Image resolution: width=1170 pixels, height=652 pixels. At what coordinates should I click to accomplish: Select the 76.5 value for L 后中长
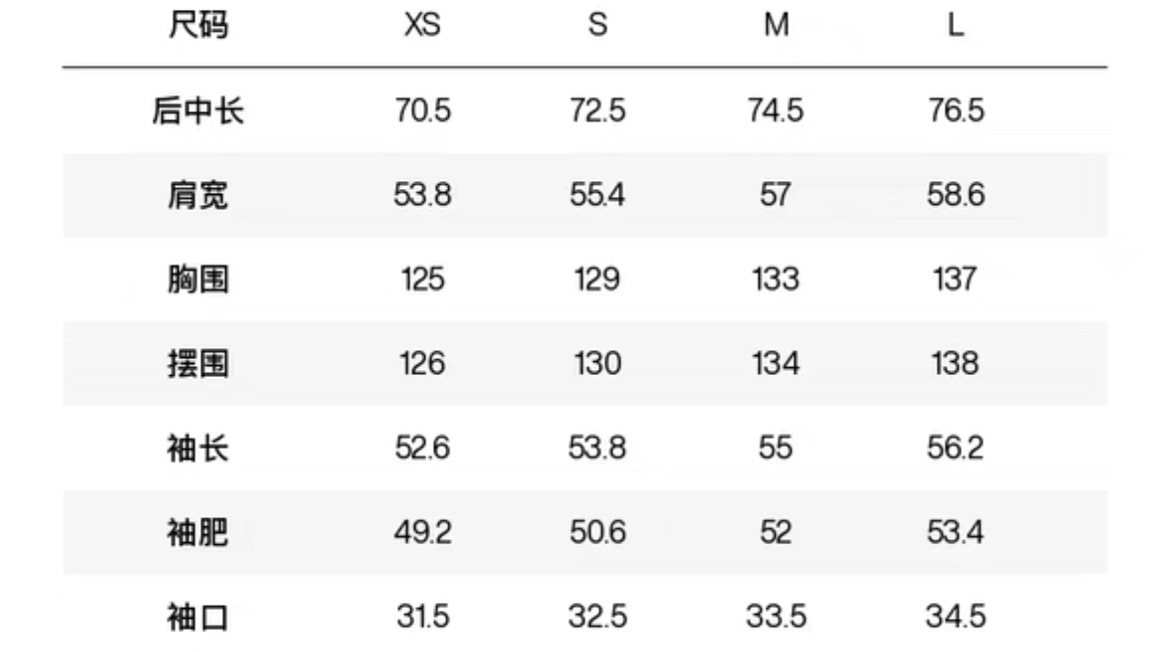(956, 110)
